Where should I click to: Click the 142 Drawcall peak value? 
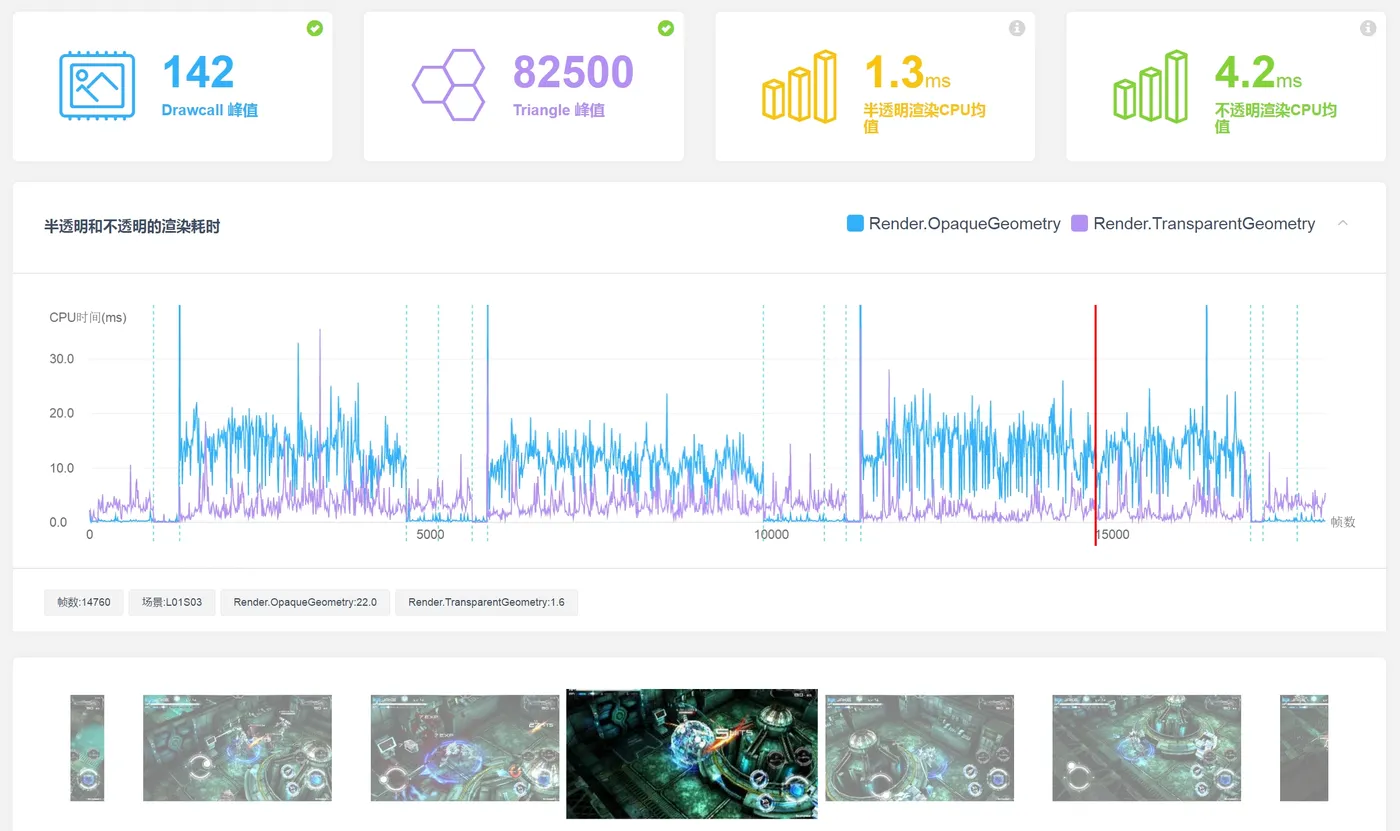[x=198, y=72]
